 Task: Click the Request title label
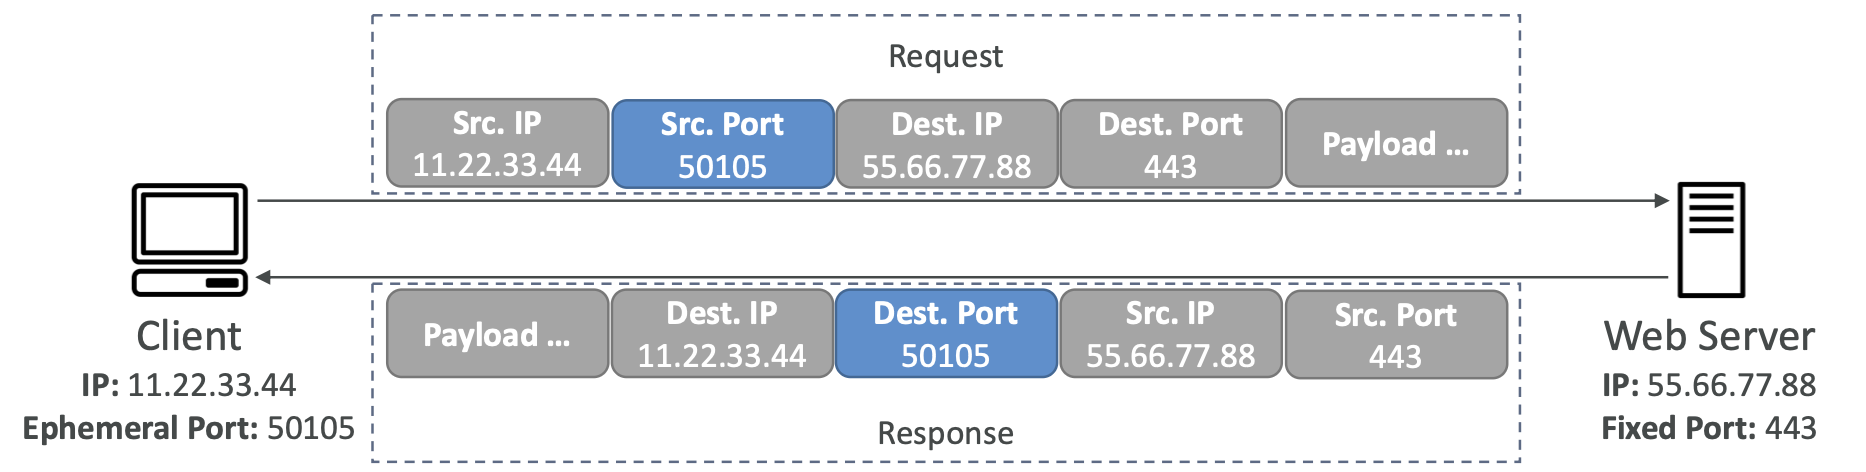coord(945,57)
